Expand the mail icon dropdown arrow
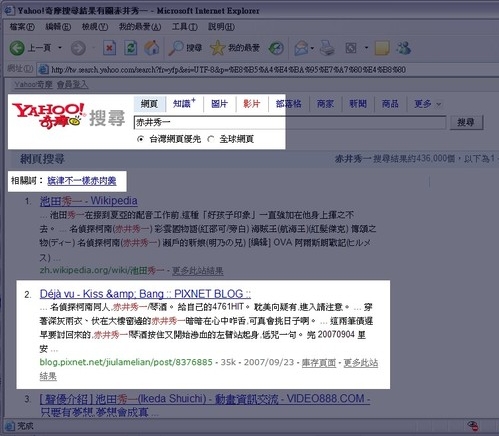Screen dimensions: 499x436 click(312, 48)
